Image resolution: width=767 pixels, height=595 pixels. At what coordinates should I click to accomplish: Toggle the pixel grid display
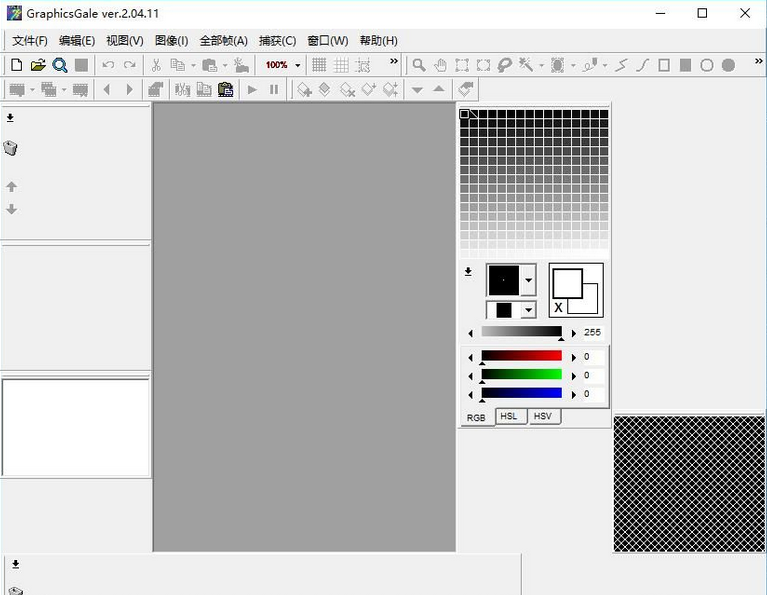click(319, 65)
